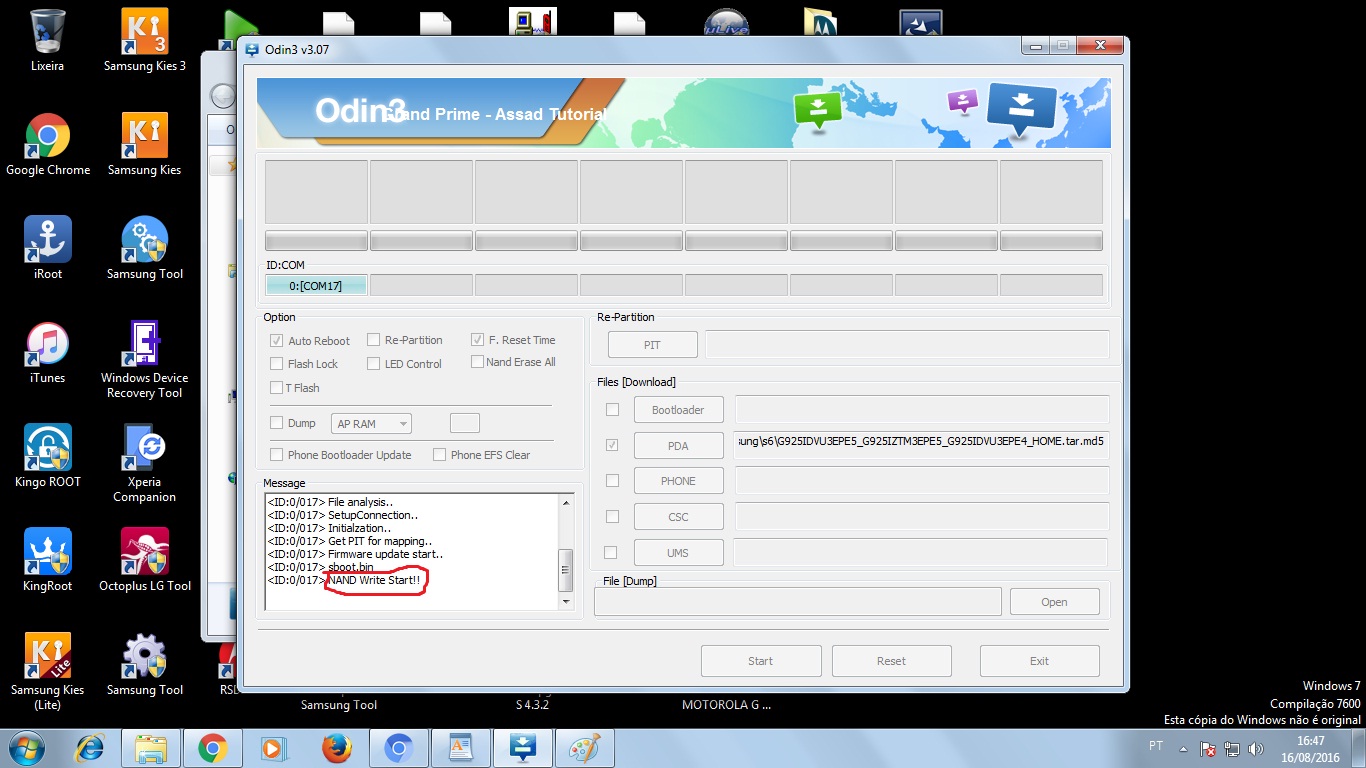Screen dimensions: 1366x768
Task: Switch to Chrome in the taskbar
Action: point(212,748)
